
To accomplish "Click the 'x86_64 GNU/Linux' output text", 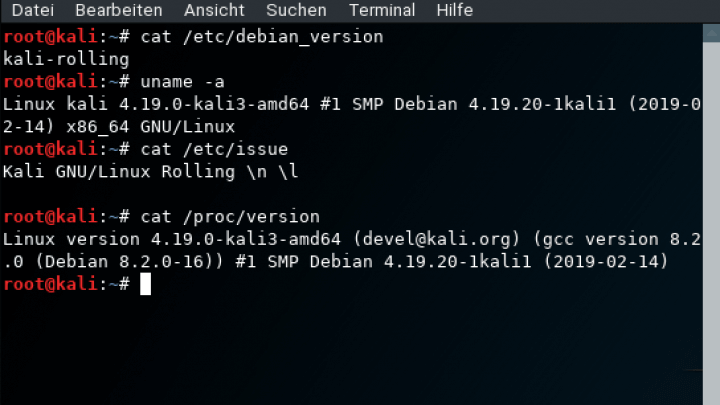I will tap(151, 127).
